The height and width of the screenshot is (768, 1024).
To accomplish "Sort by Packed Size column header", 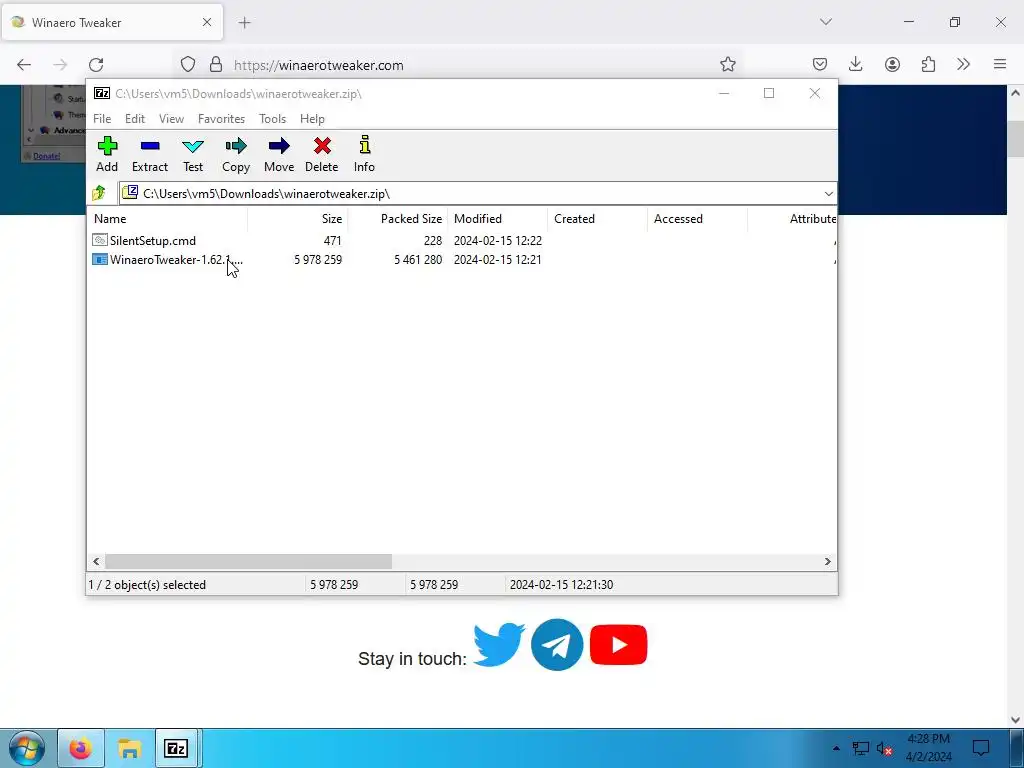I will tap(398, 219).
